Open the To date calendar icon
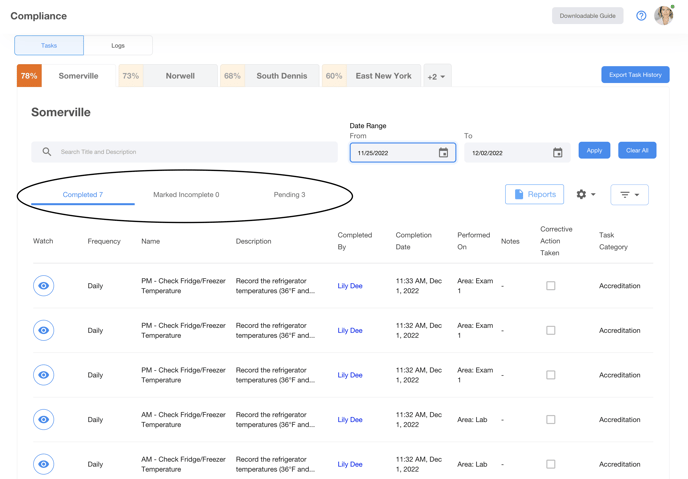 [x=557, y=153]
